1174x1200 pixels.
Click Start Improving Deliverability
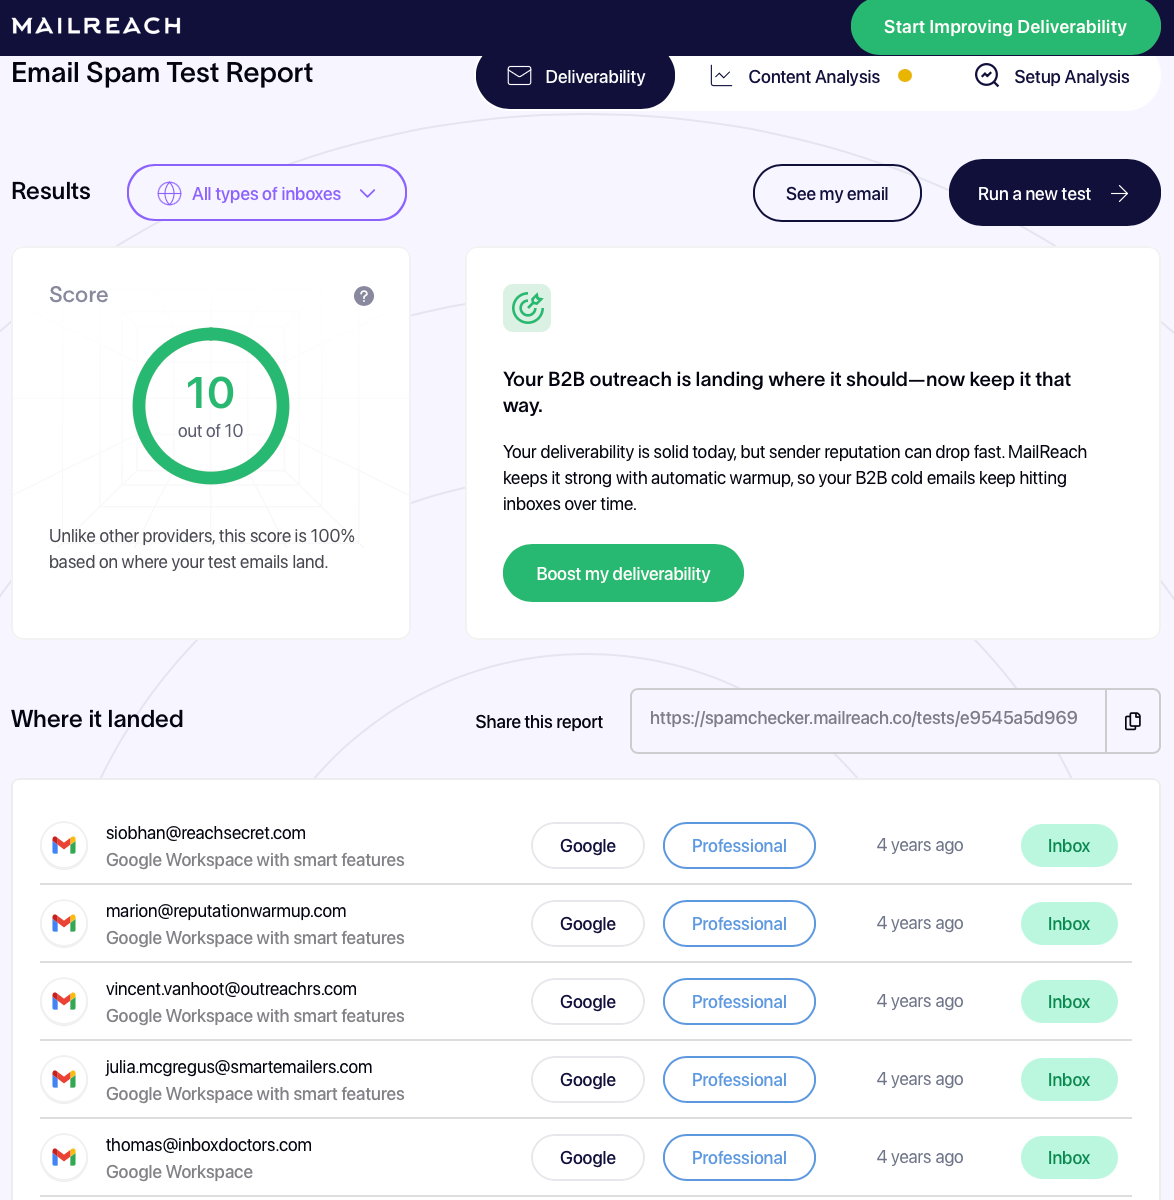(x=1005, y=27)
